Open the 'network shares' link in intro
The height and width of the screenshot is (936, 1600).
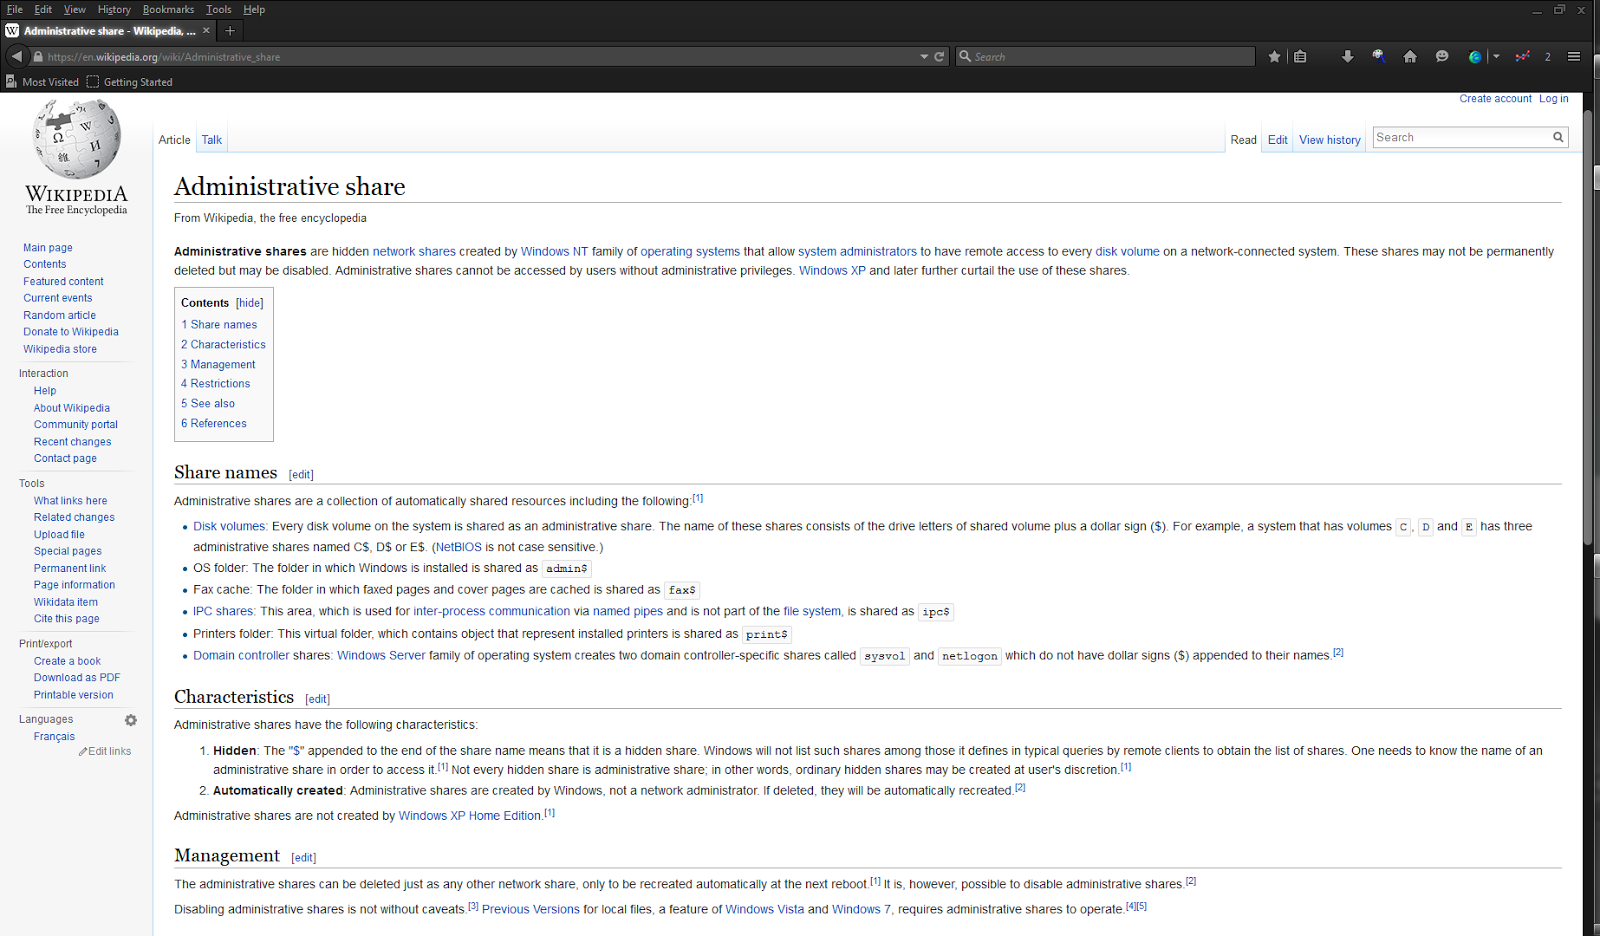414,252
